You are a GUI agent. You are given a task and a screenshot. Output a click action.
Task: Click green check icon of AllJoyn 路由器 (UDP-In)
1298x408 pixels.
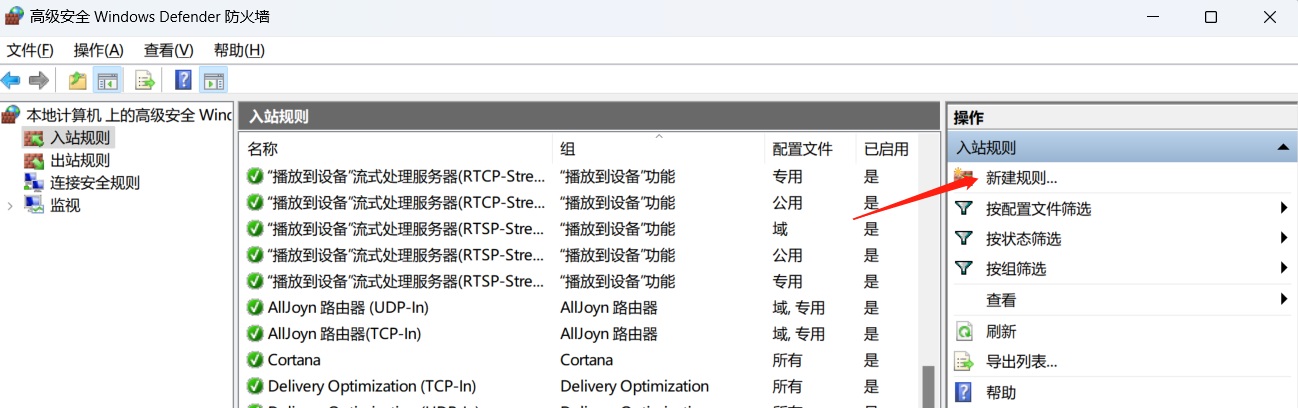click(256, 307)
